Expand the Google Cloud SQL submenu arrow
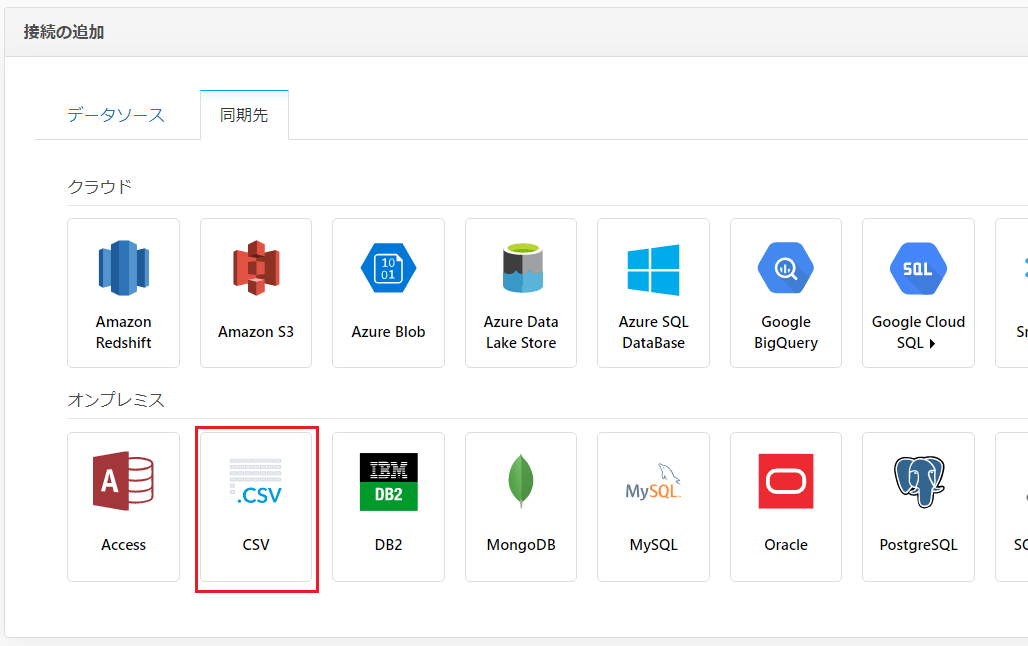This screenshot has width=1028, height=646. (932, 344)
